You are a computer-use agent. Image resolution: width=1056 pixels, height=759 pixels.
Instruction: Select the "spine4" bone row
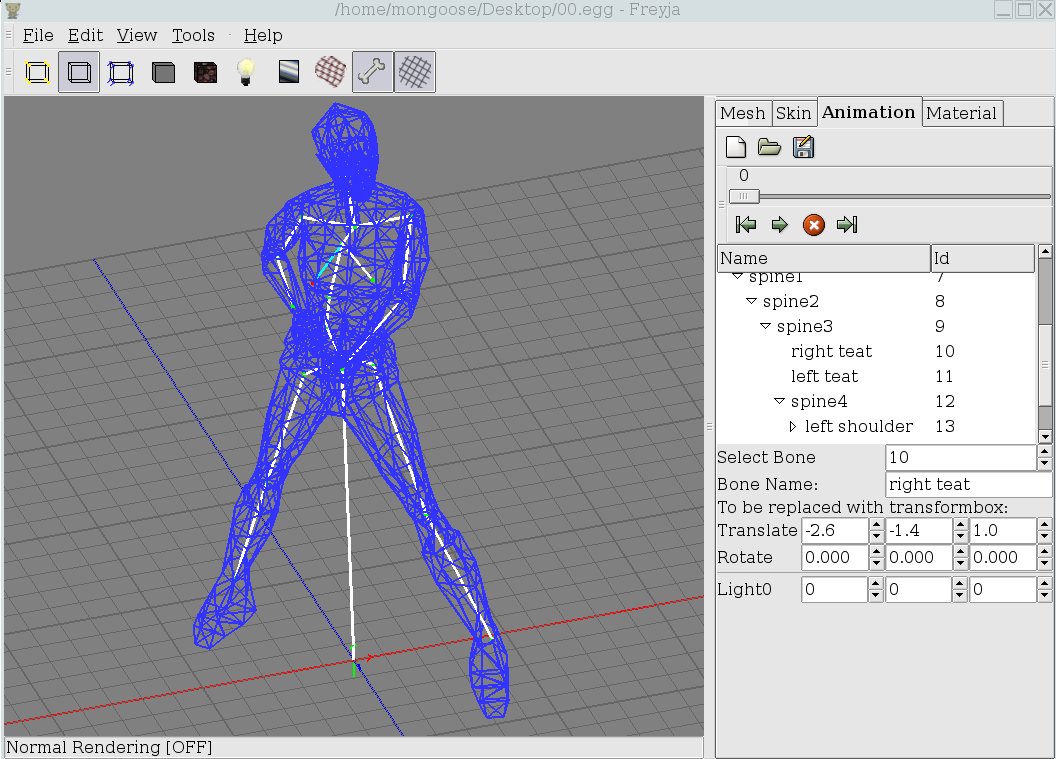point(876,401)
